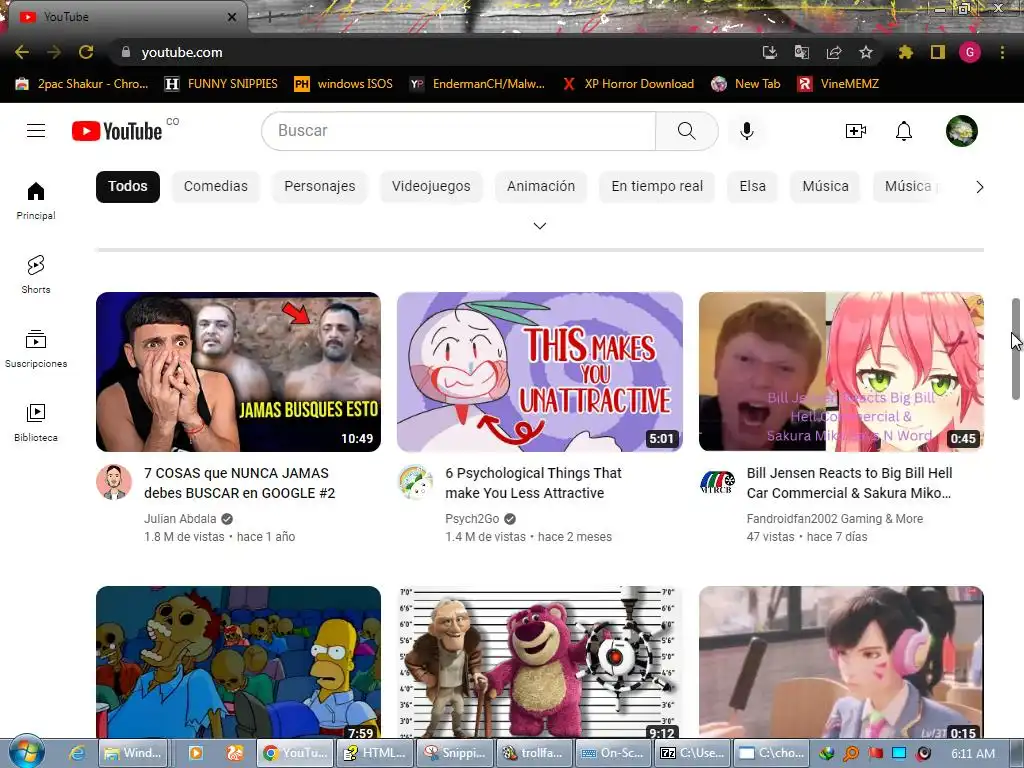
Task: Open the YouTube hamburger guide menu
Action: point(36,131)
